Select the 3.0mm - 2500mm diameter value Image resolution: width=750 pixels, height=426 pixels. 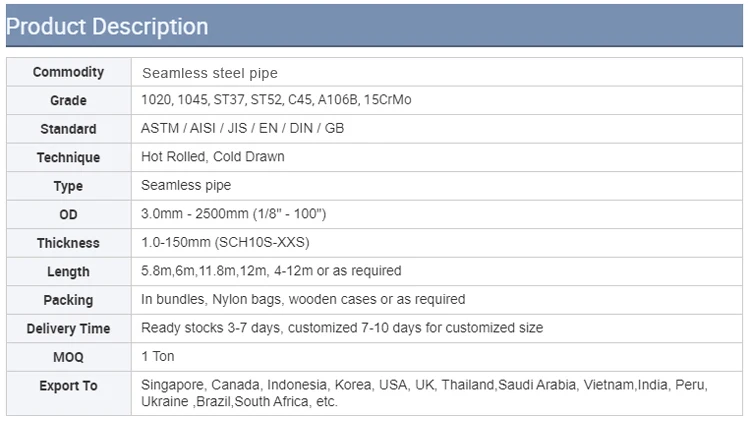click(x=233, y=214)
